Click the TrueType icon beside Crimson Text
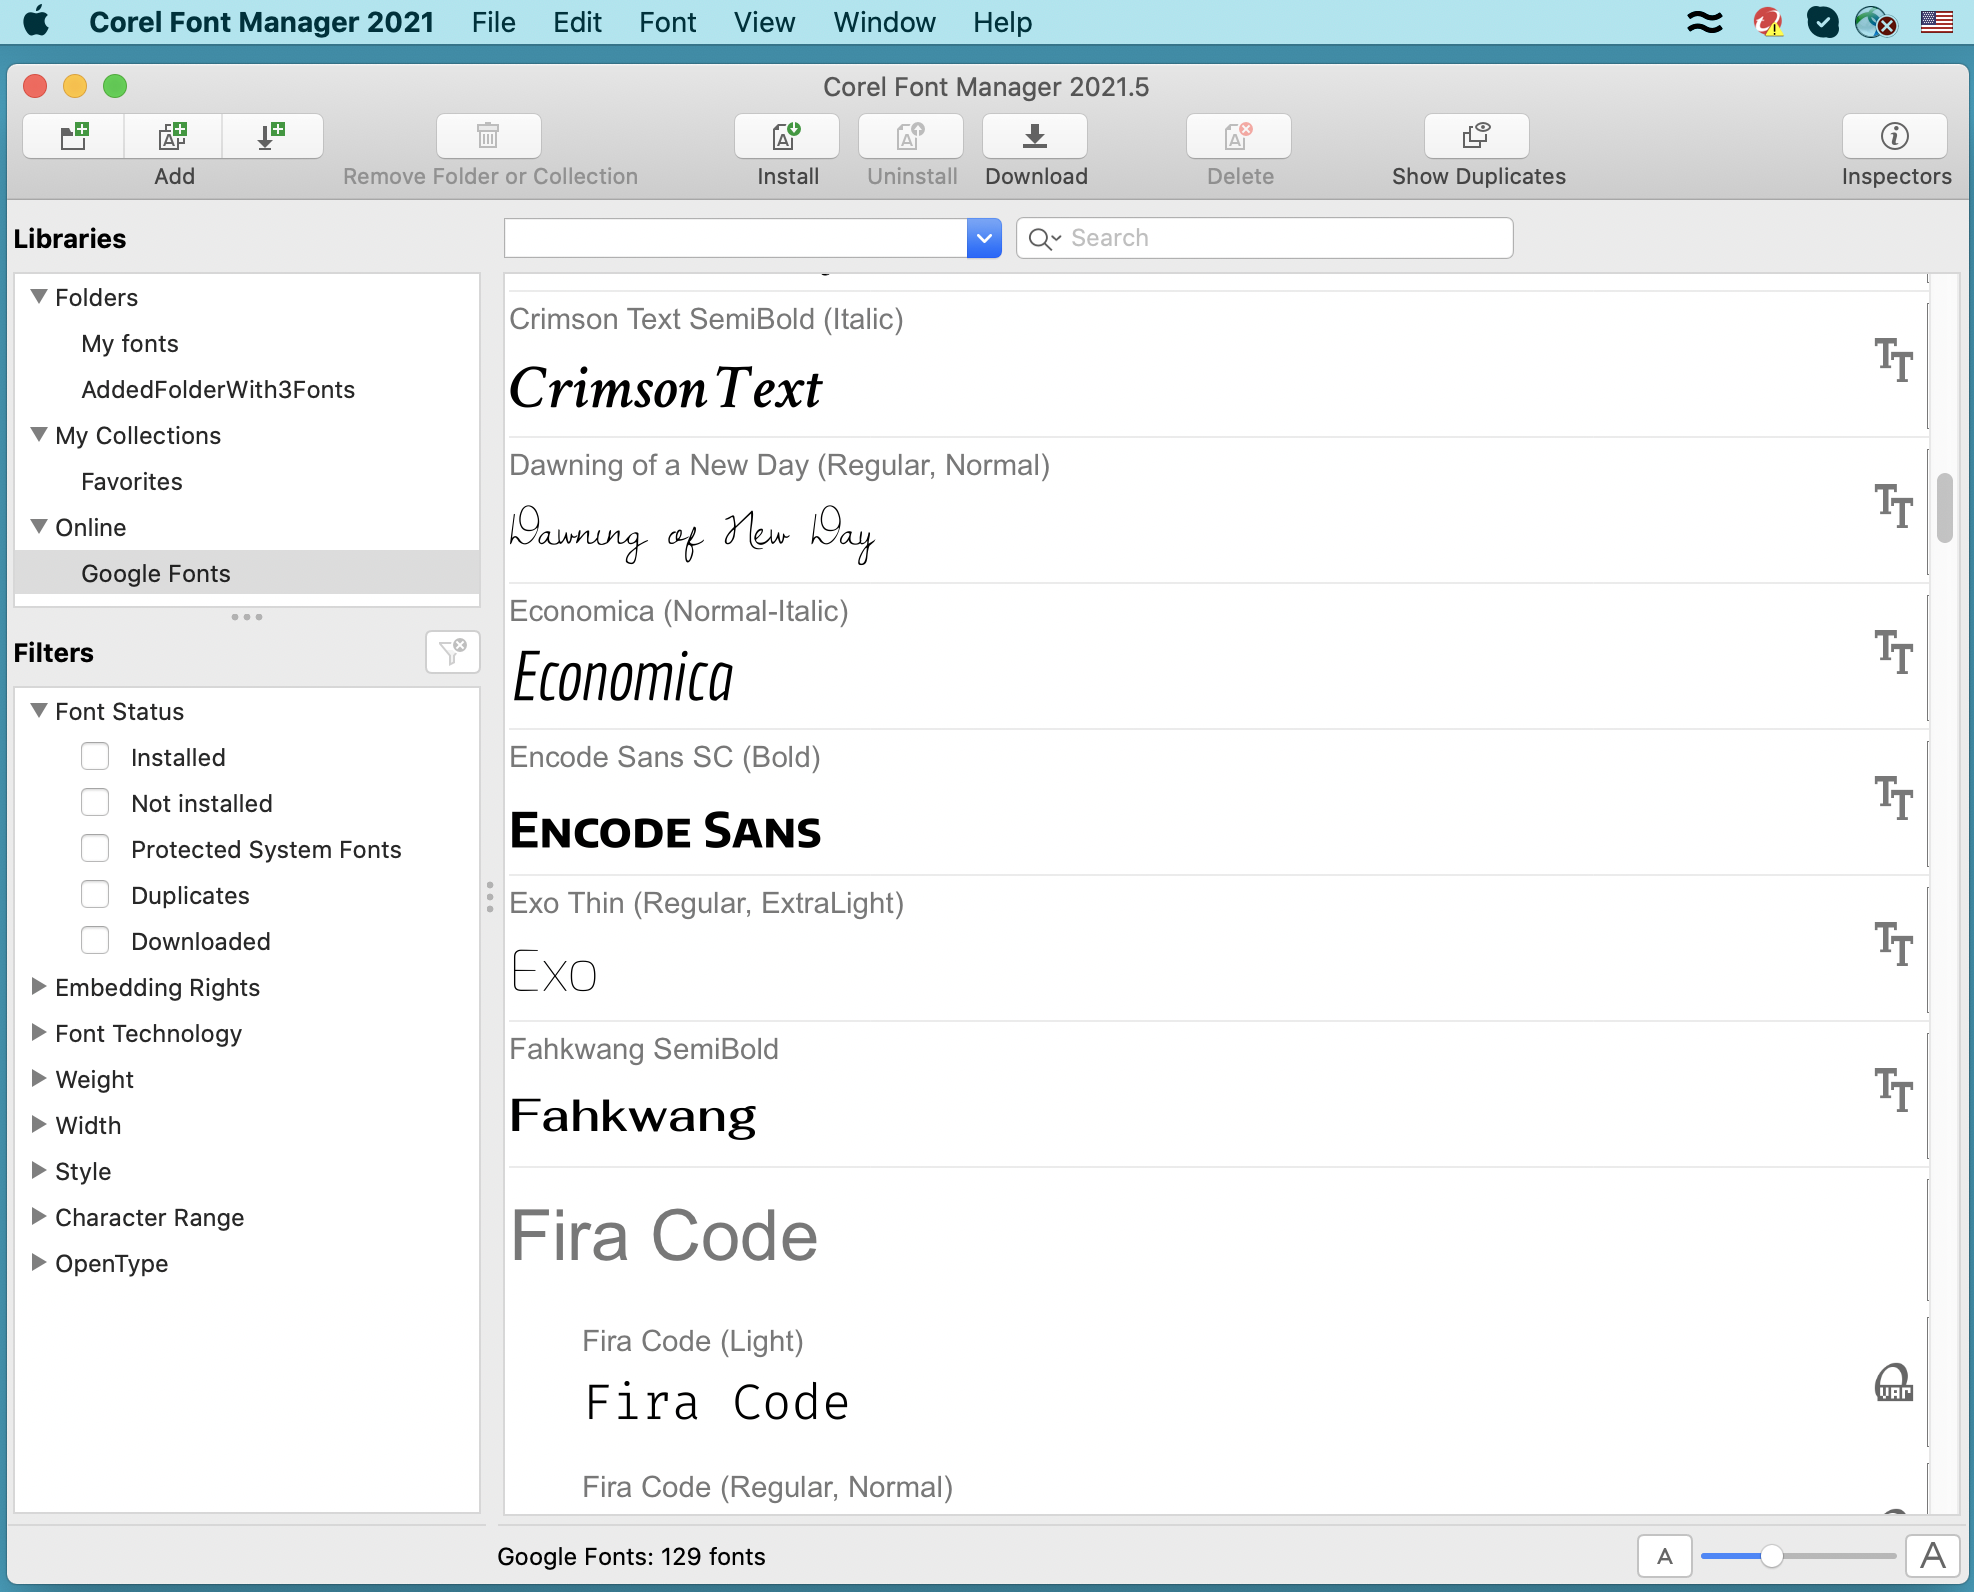This screenshot has height=1592, width=1974. pos(1893,360)
